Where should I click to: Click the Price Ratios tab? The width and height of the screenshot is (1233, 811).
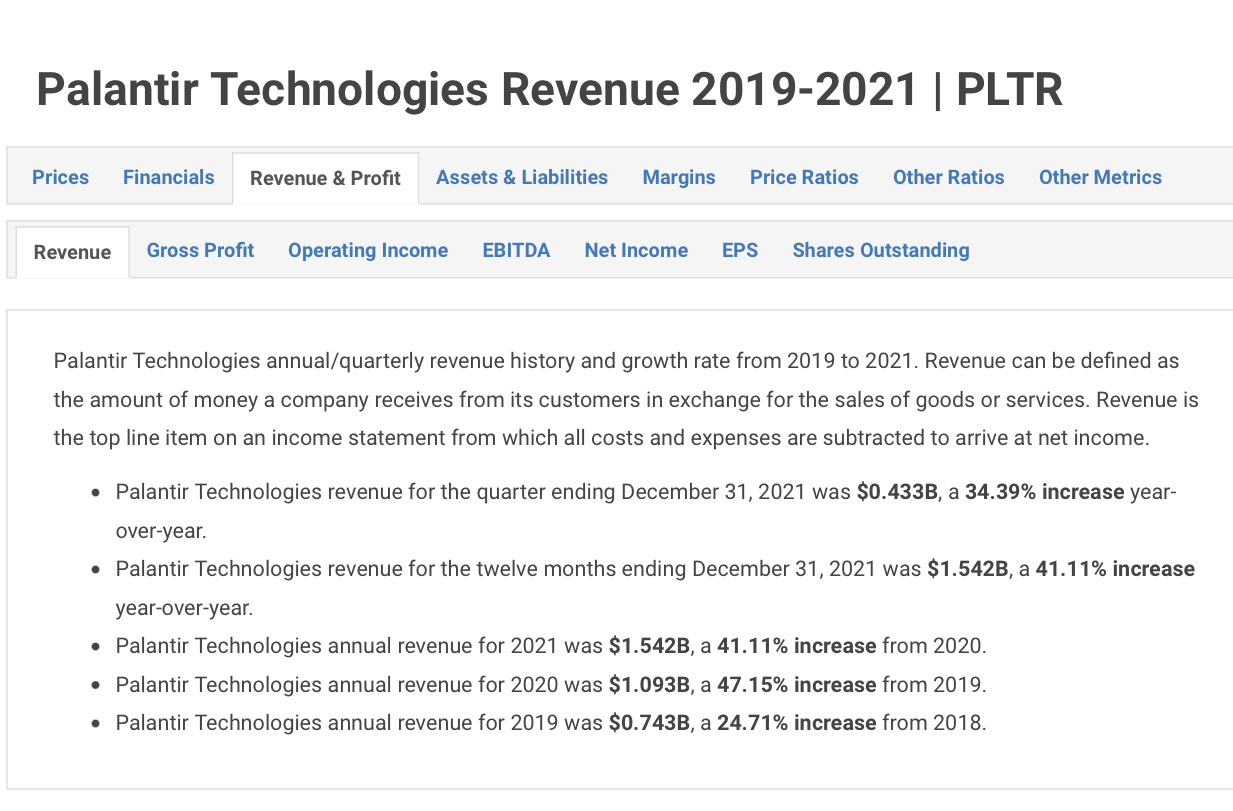tap(804, 177)
